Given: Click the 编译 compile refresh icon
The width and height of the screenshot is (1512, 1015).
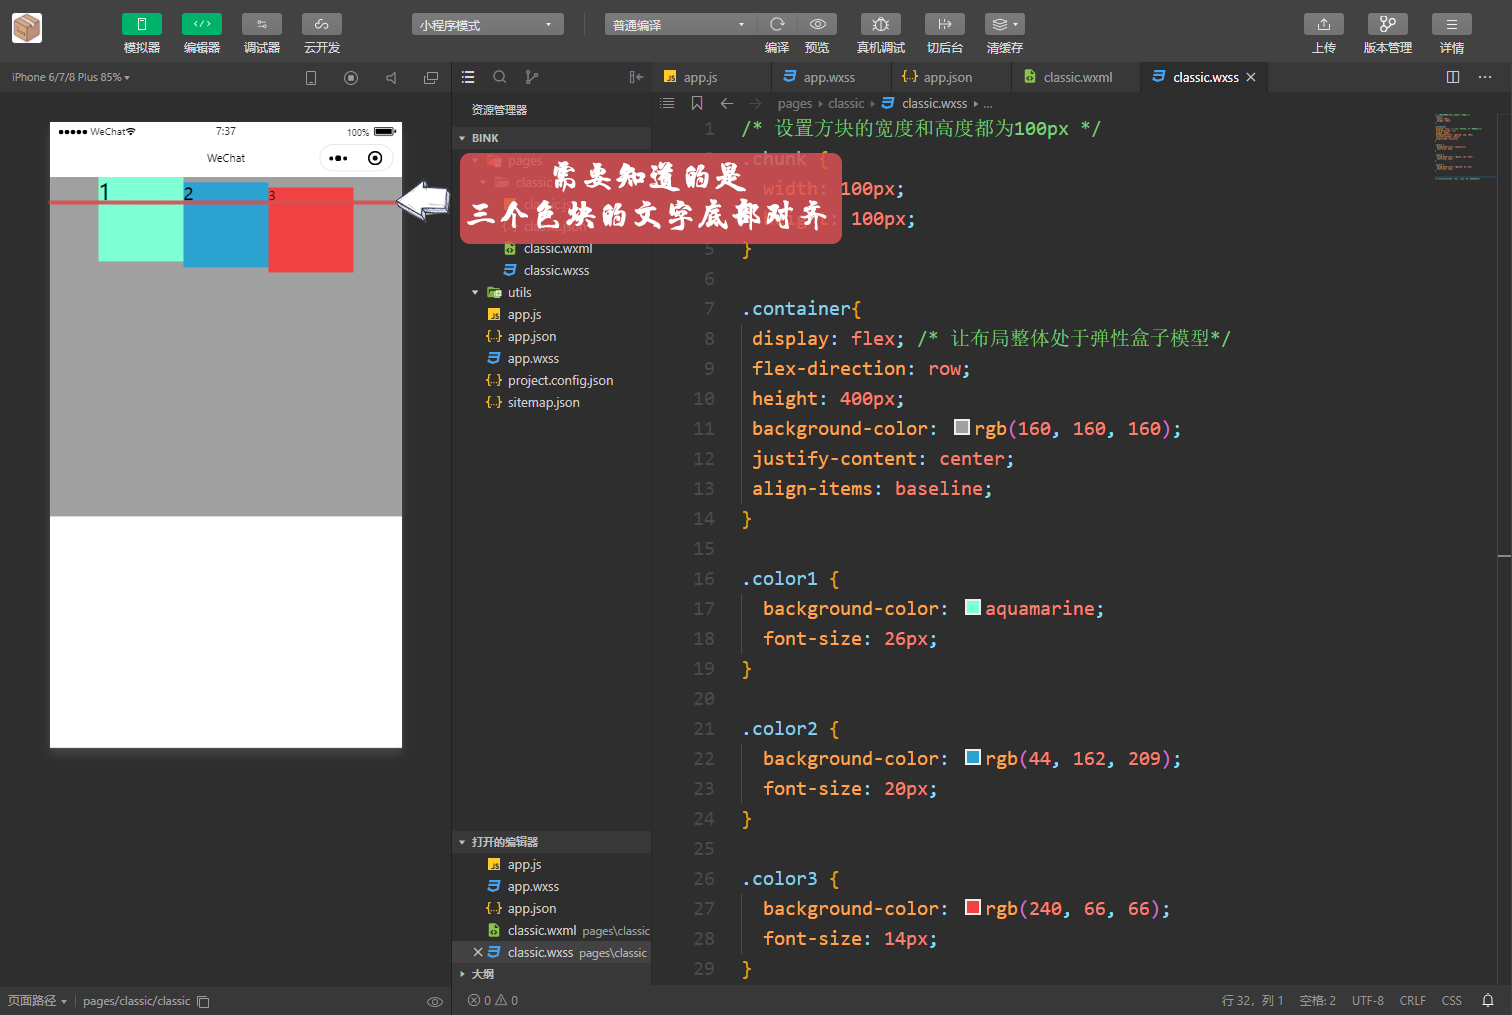Looking at the screenshot, I should tap(777, 24).
